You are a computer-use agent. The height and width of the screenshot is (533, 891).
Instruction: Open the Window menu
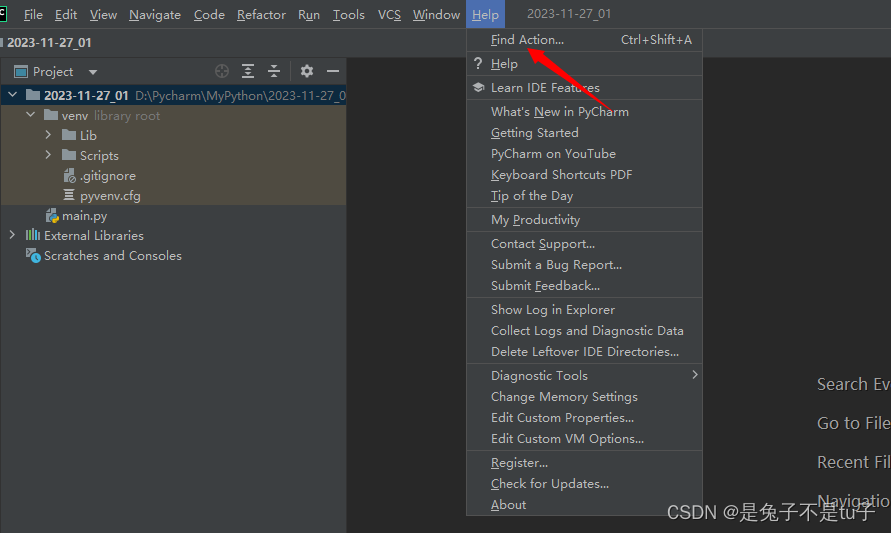click(436, 15)
